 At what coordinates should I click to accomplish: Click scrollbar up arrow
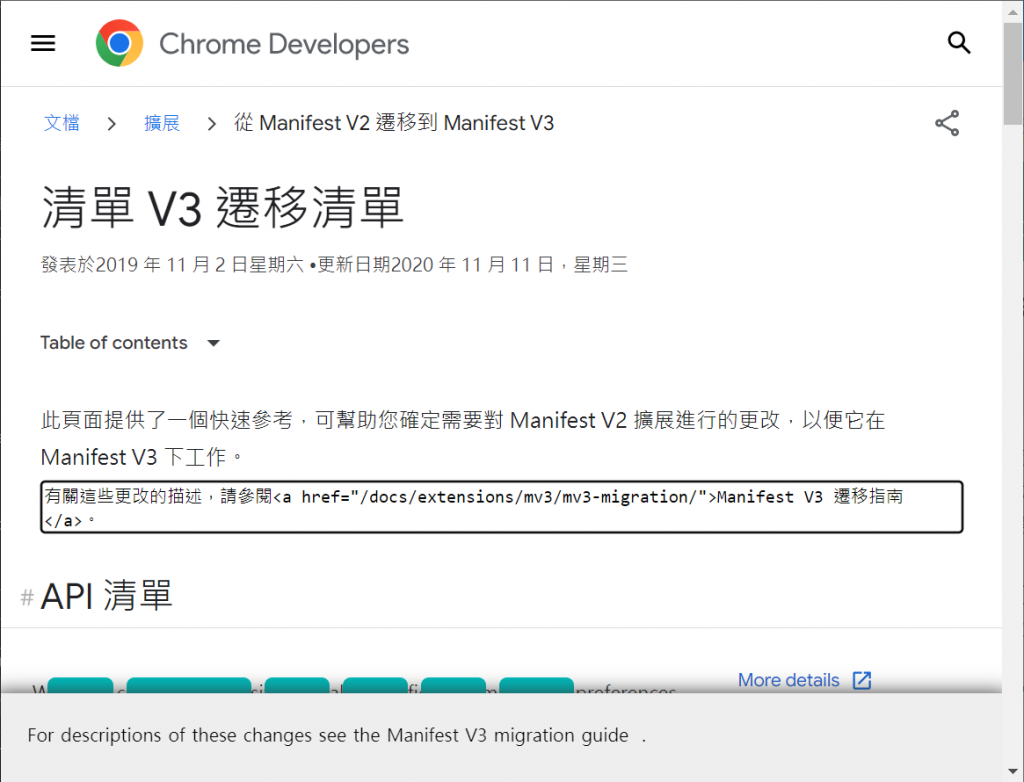tap(1013, 11)
